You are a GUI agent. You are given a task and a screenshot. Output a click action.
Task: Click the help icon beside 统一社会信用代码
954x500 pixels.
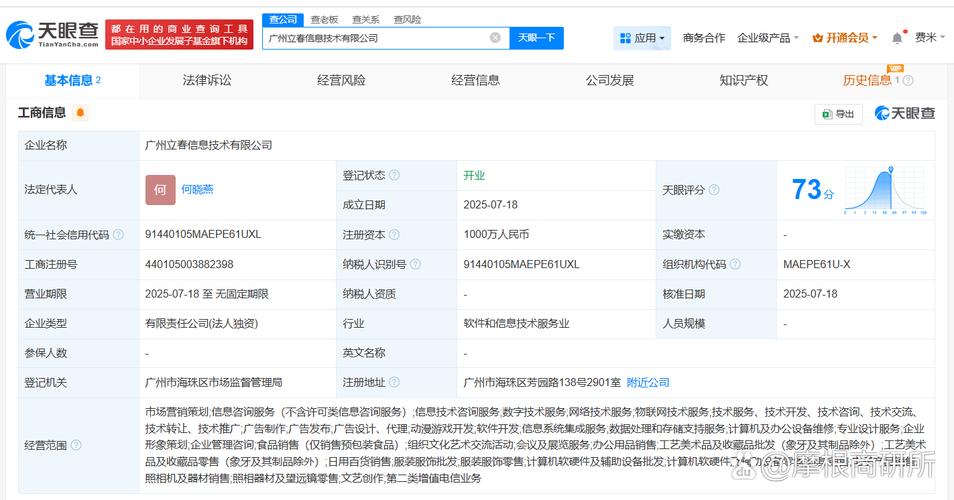tap(118, 234)
